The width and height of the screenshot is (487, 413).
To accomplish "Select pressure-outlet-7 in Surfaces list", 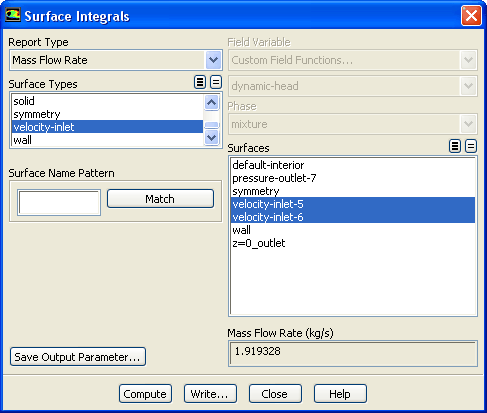I will coord(353,178).
